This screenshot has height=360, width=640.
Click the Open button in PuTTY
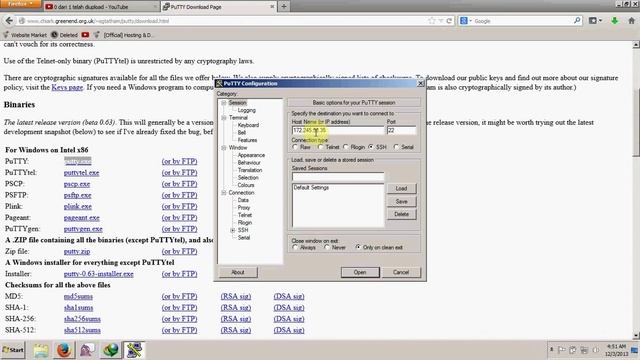tap(360, 272)
